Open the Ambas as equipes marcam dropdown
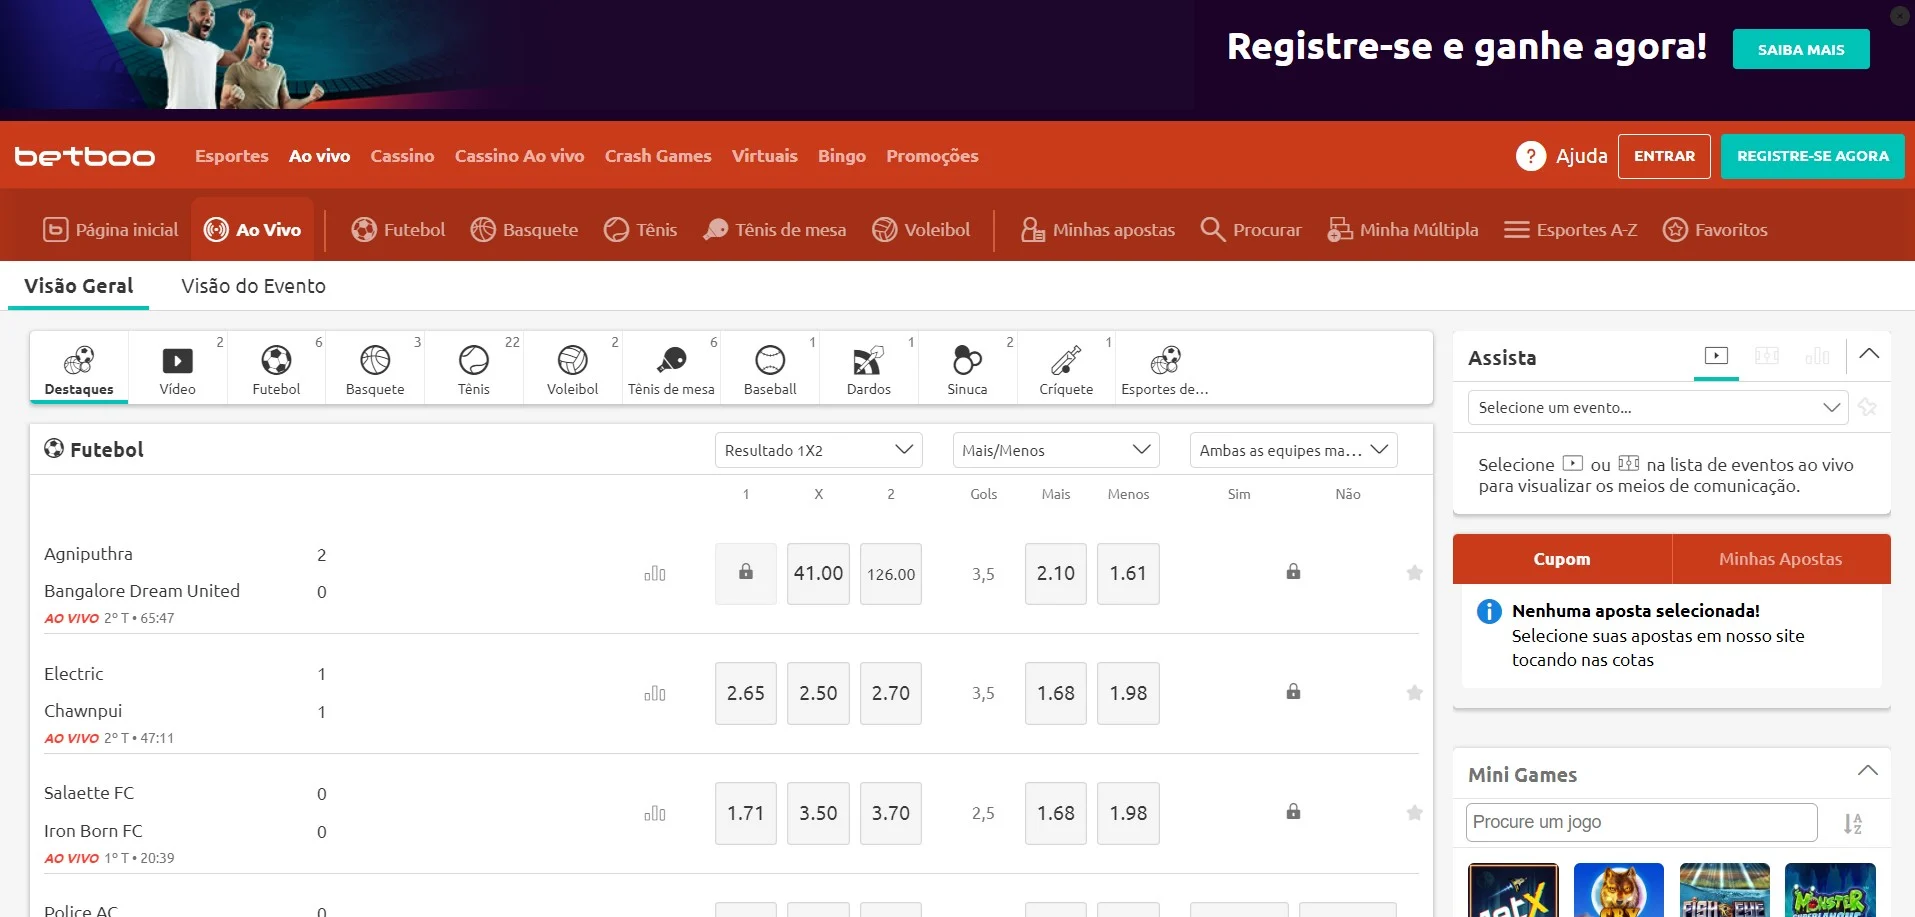 [1293, 450]
